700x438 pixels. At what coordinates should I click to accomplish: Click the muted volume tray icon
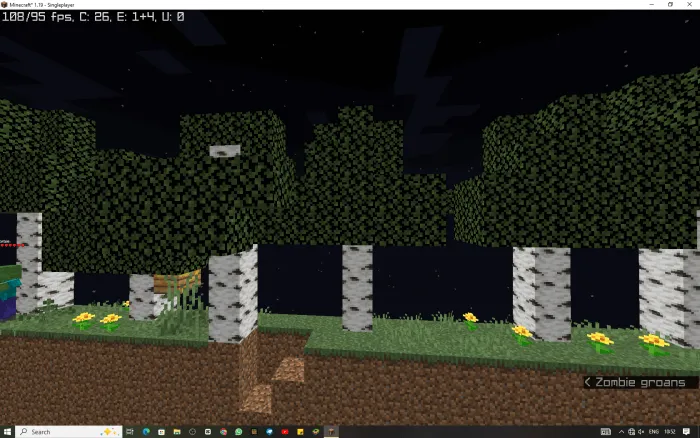tap(641, 432)
